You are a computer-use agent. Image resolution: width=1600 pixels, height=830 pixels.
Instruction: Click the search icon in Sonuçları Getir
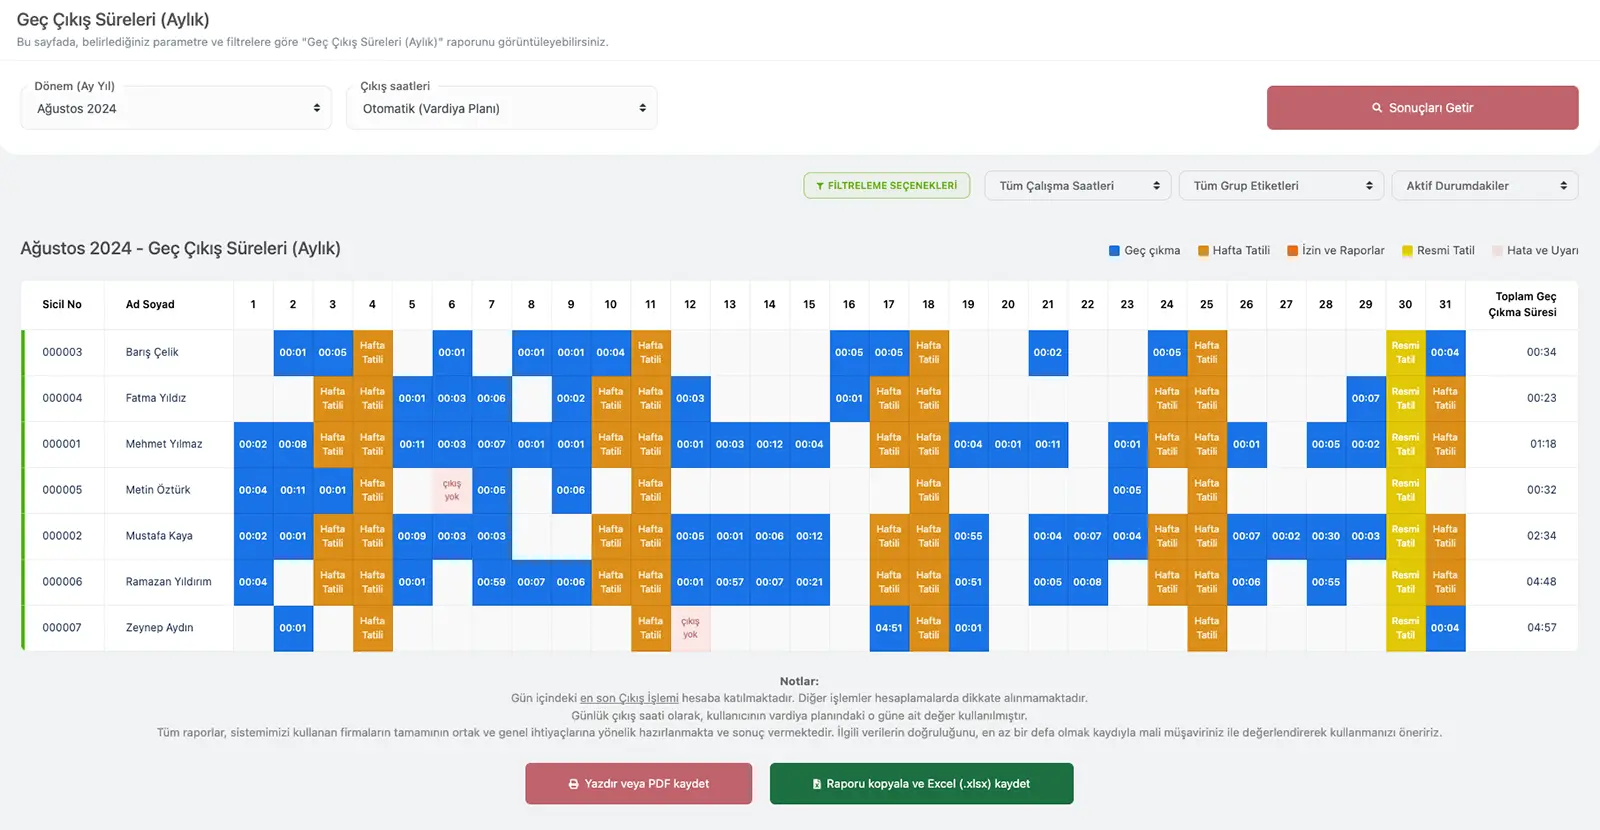[x=1377, y=108]
